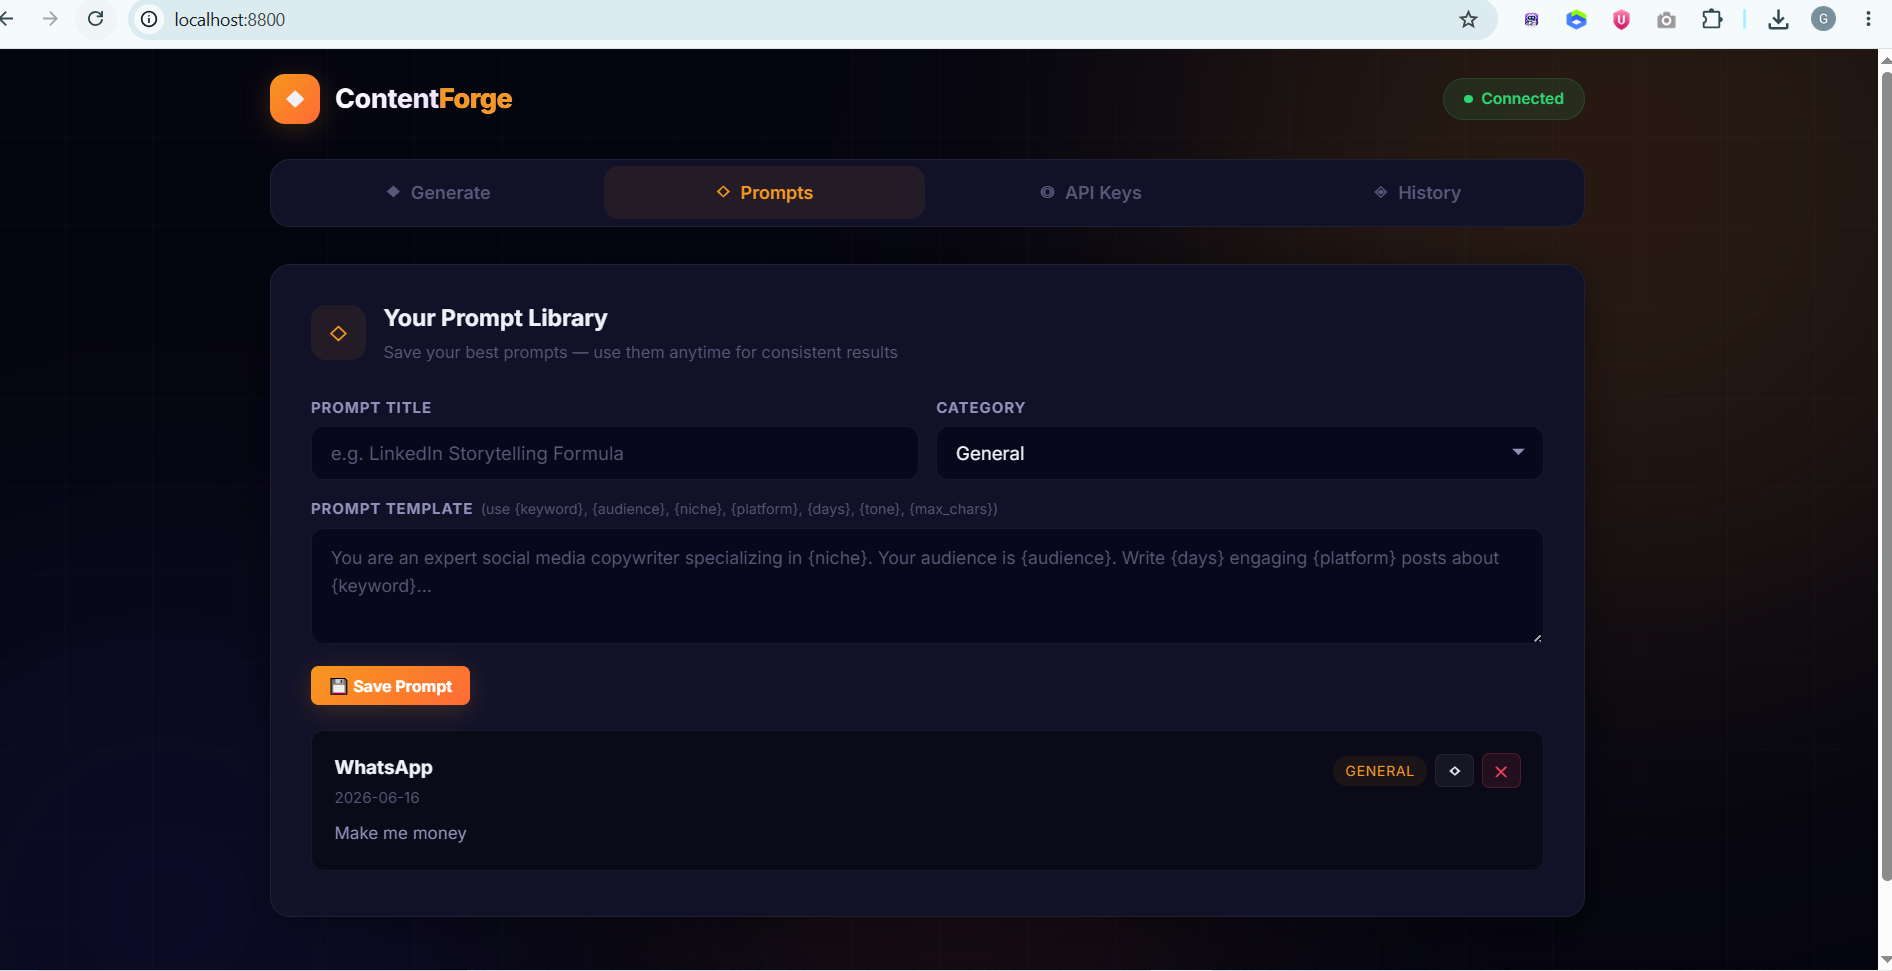1892x971 pixels.
Task: Click the date 2026-06-16
Action: (377, 798)
